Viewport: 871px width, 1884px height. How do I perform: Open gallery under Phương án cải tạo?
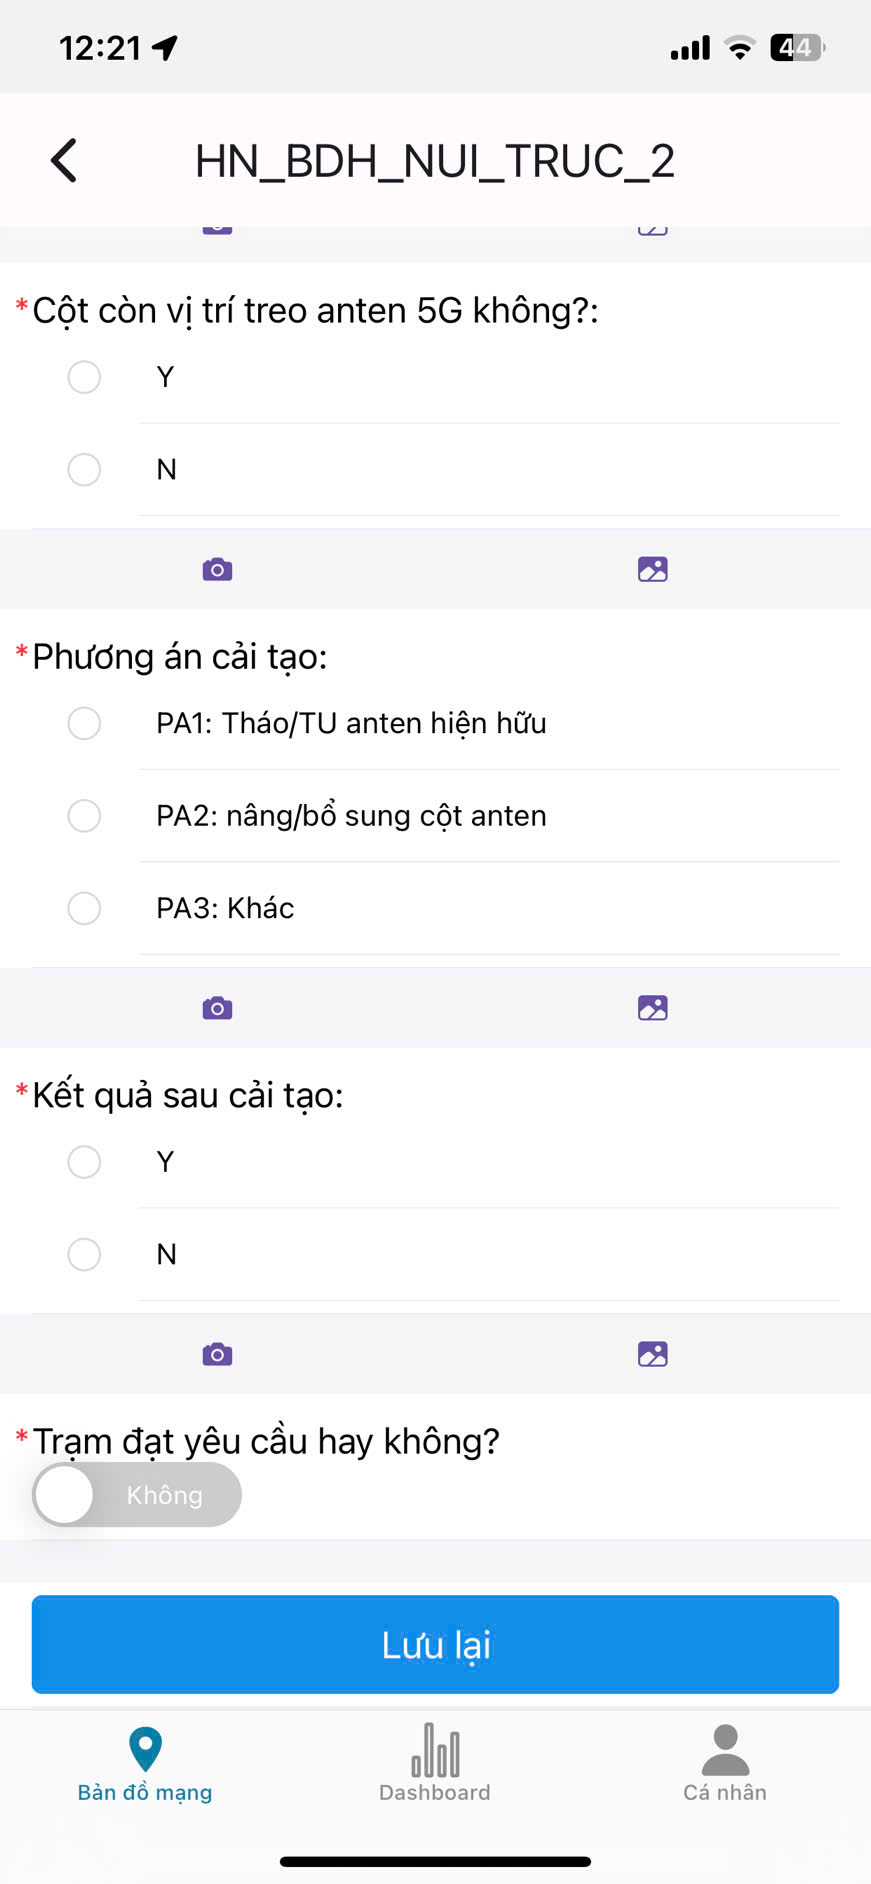coord(652,1008)
